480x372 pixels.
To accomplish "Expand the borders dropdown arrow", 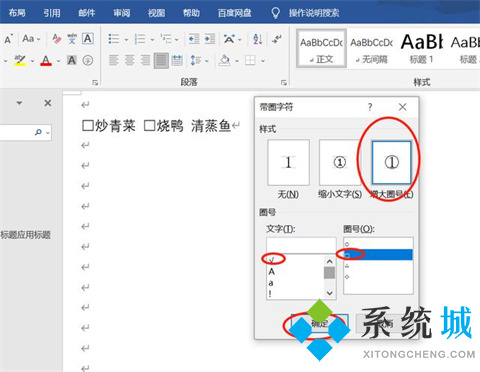I will click(263, 61).
